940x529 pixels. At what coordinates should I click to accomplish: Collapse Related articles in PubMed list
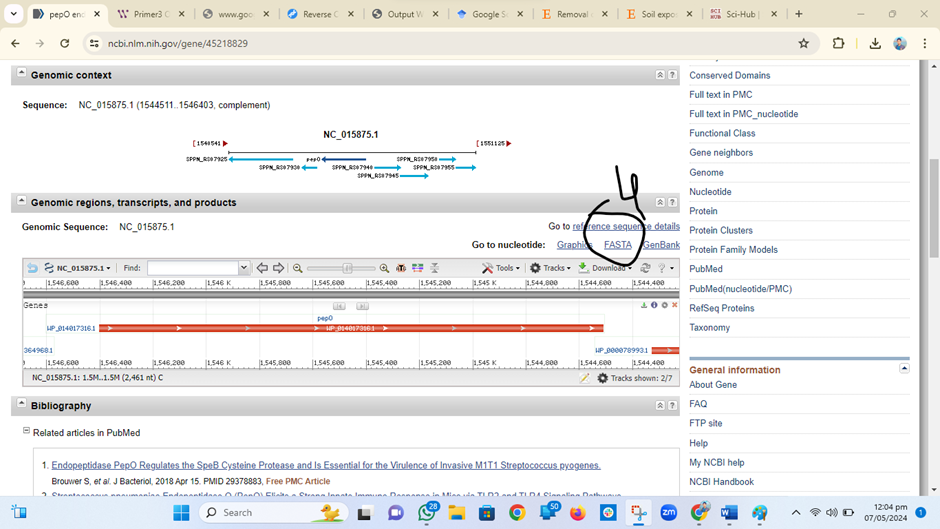pos(26,431)
